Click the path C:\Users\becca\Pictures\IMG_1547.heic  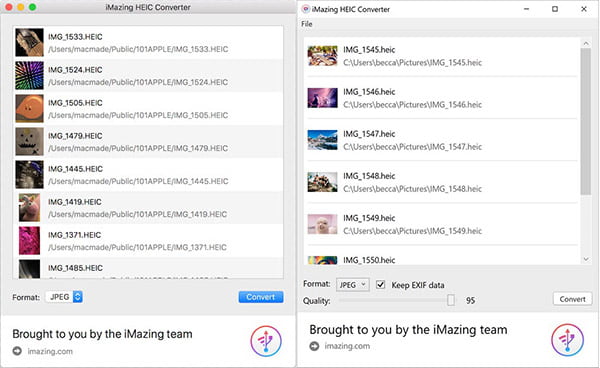point(412,147)
